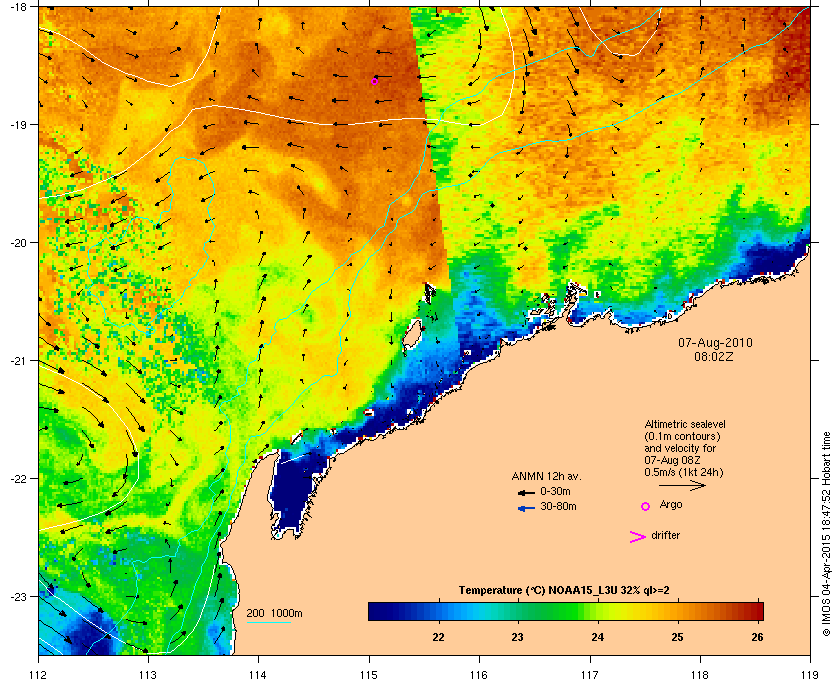Image resolution: width=840 pixels, height=680 pixels.
Task: Click the magenta drifter symbol in the legend
Action: pyautogui.click(x=638, y=537)
